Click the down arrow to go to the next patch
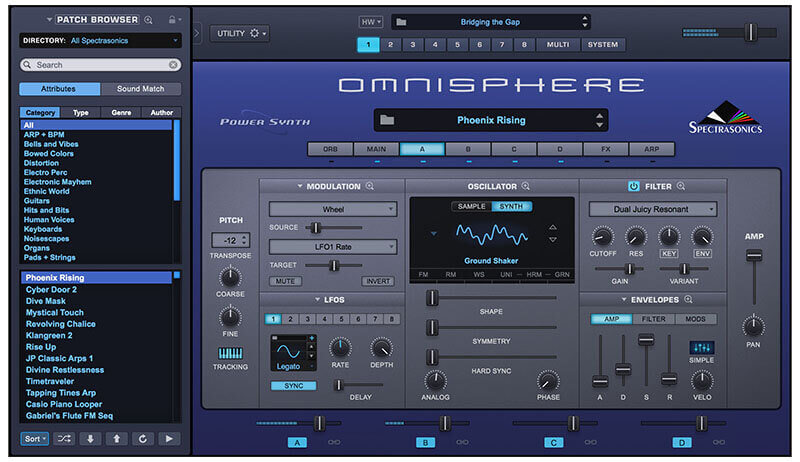Screen dimensions: 800x462 pyautogui.click(x=90, y=439)
